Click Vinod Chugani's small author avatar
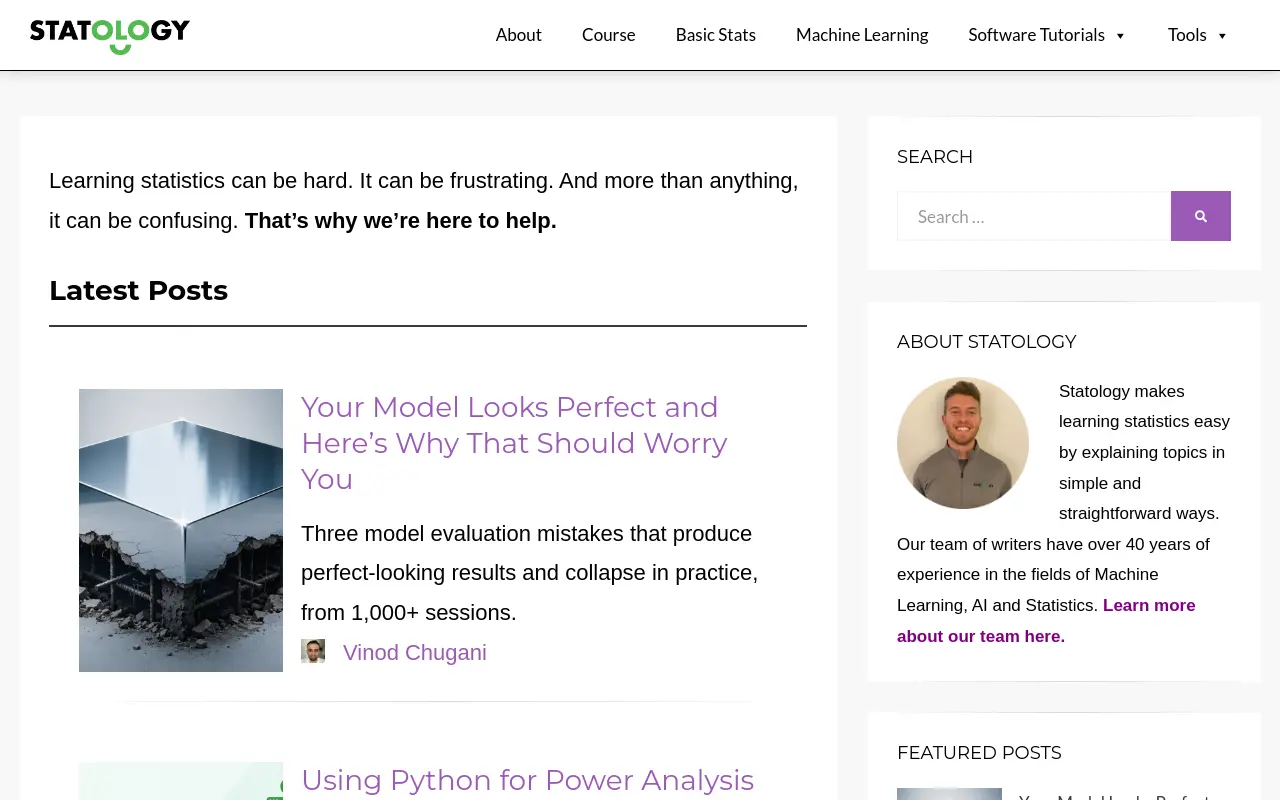 coord(313,652)
